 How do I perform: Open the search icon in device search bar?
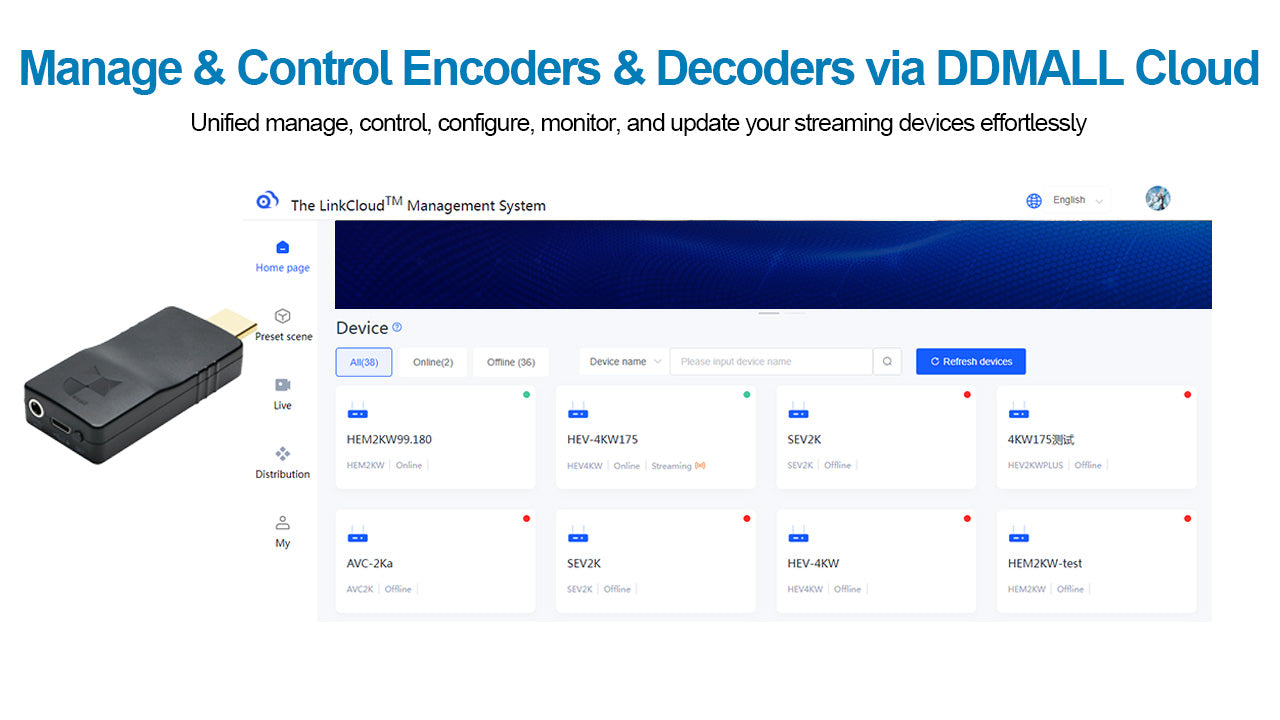click(887, 361)
